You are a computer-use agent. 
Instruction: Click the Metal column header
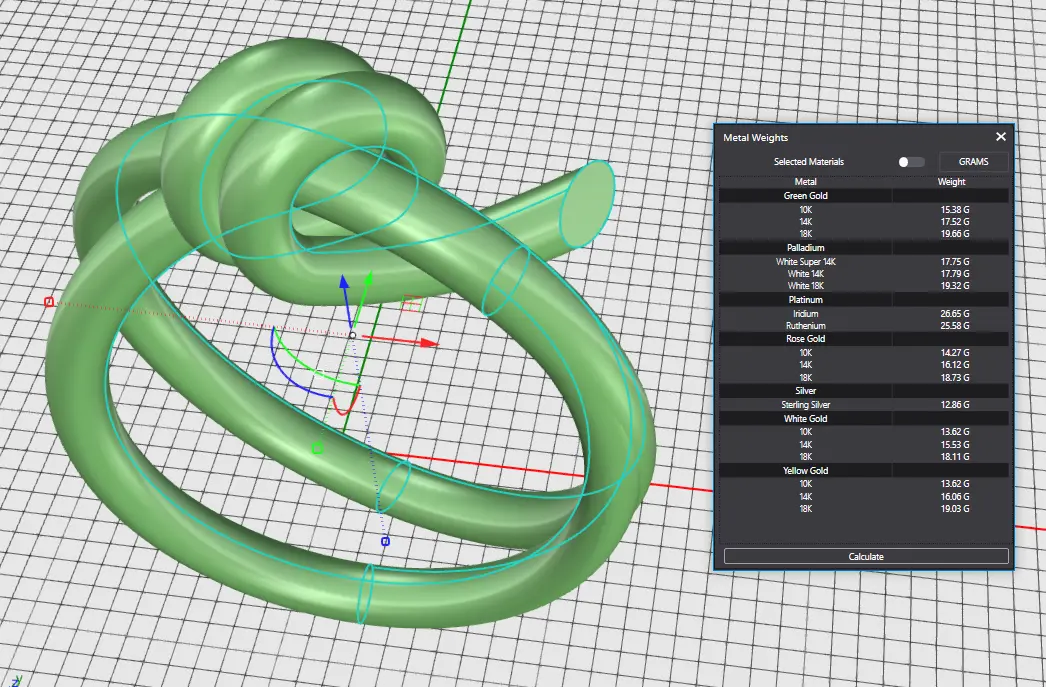point(805,182)
